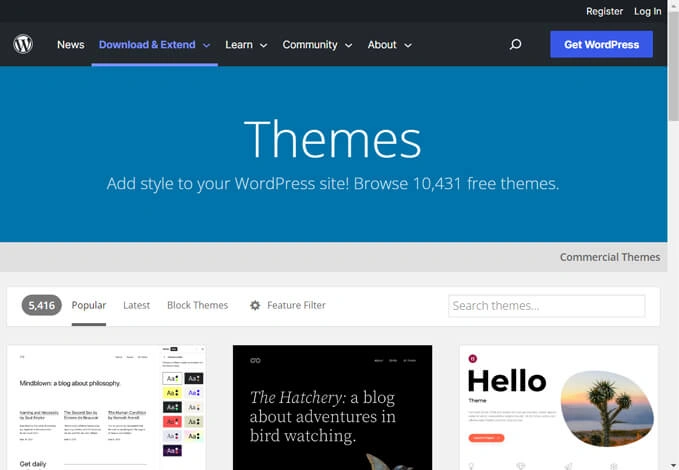Open the Feature Filter option

[x=288, y=305]
